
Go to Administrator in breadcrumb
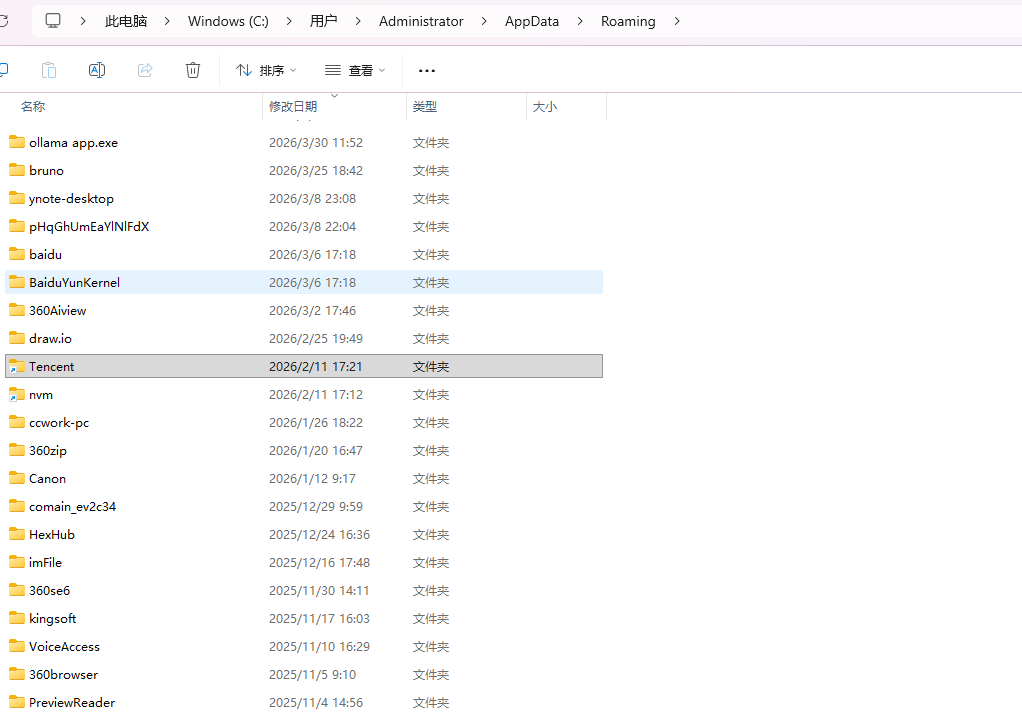point(421,22)
